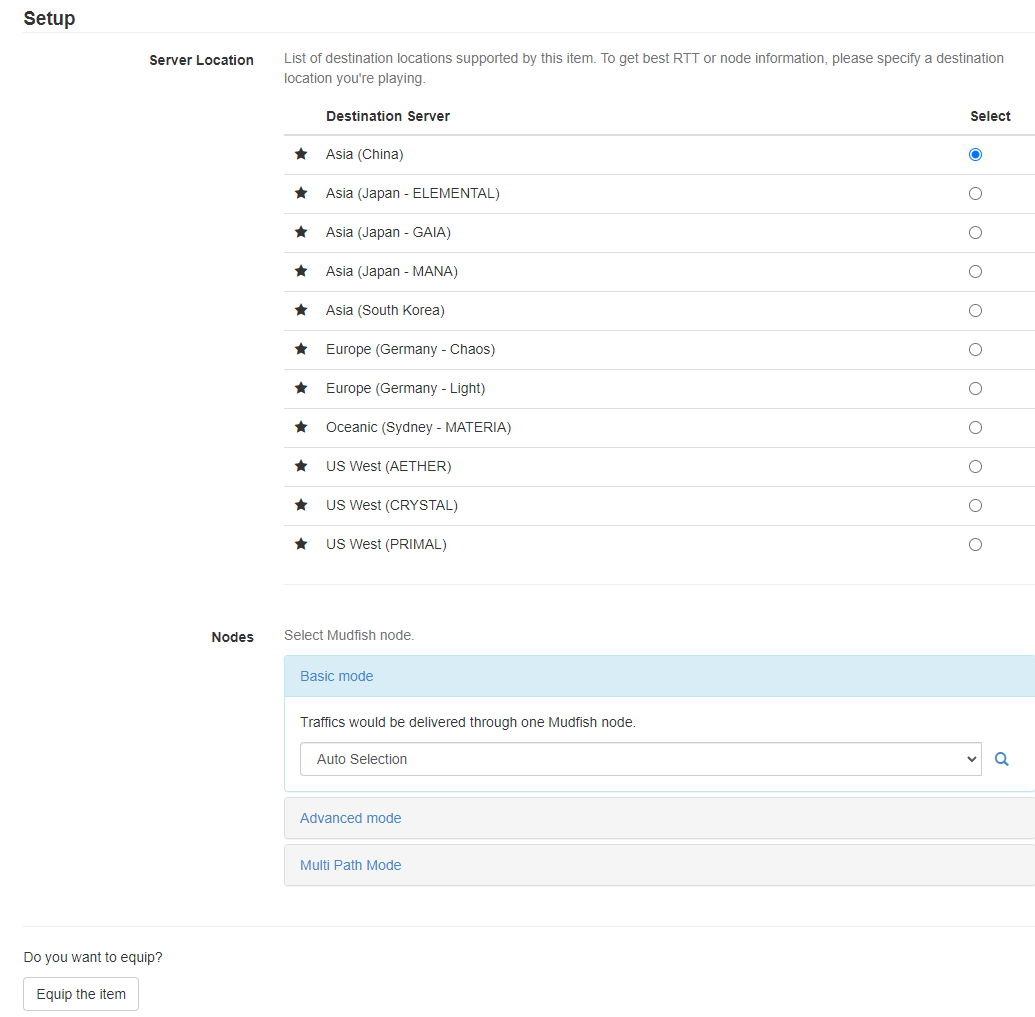
Task: Click the Destination Server column header
Action: 388,116
